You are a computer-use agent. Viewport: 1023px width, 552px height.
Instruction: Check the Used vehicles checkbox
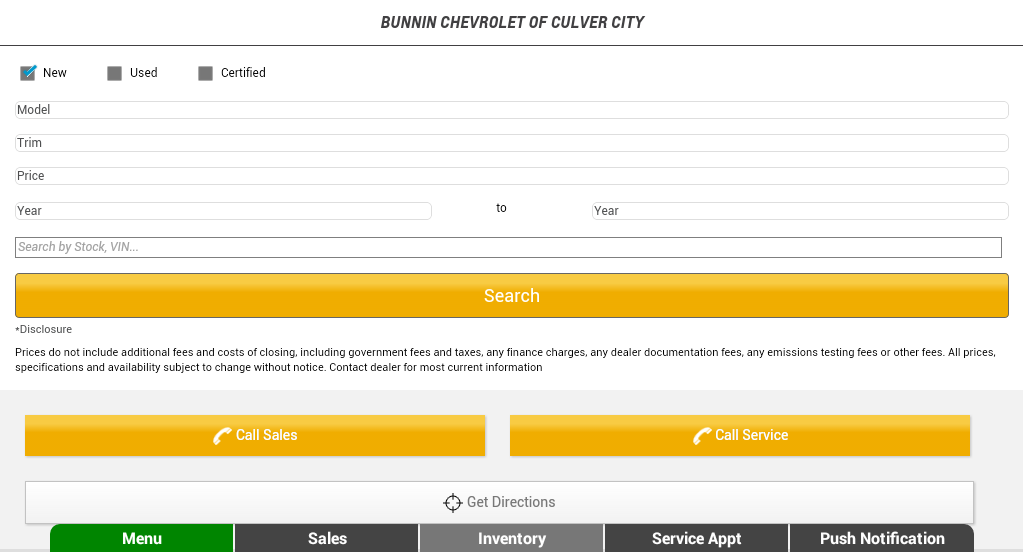(114, 73)
